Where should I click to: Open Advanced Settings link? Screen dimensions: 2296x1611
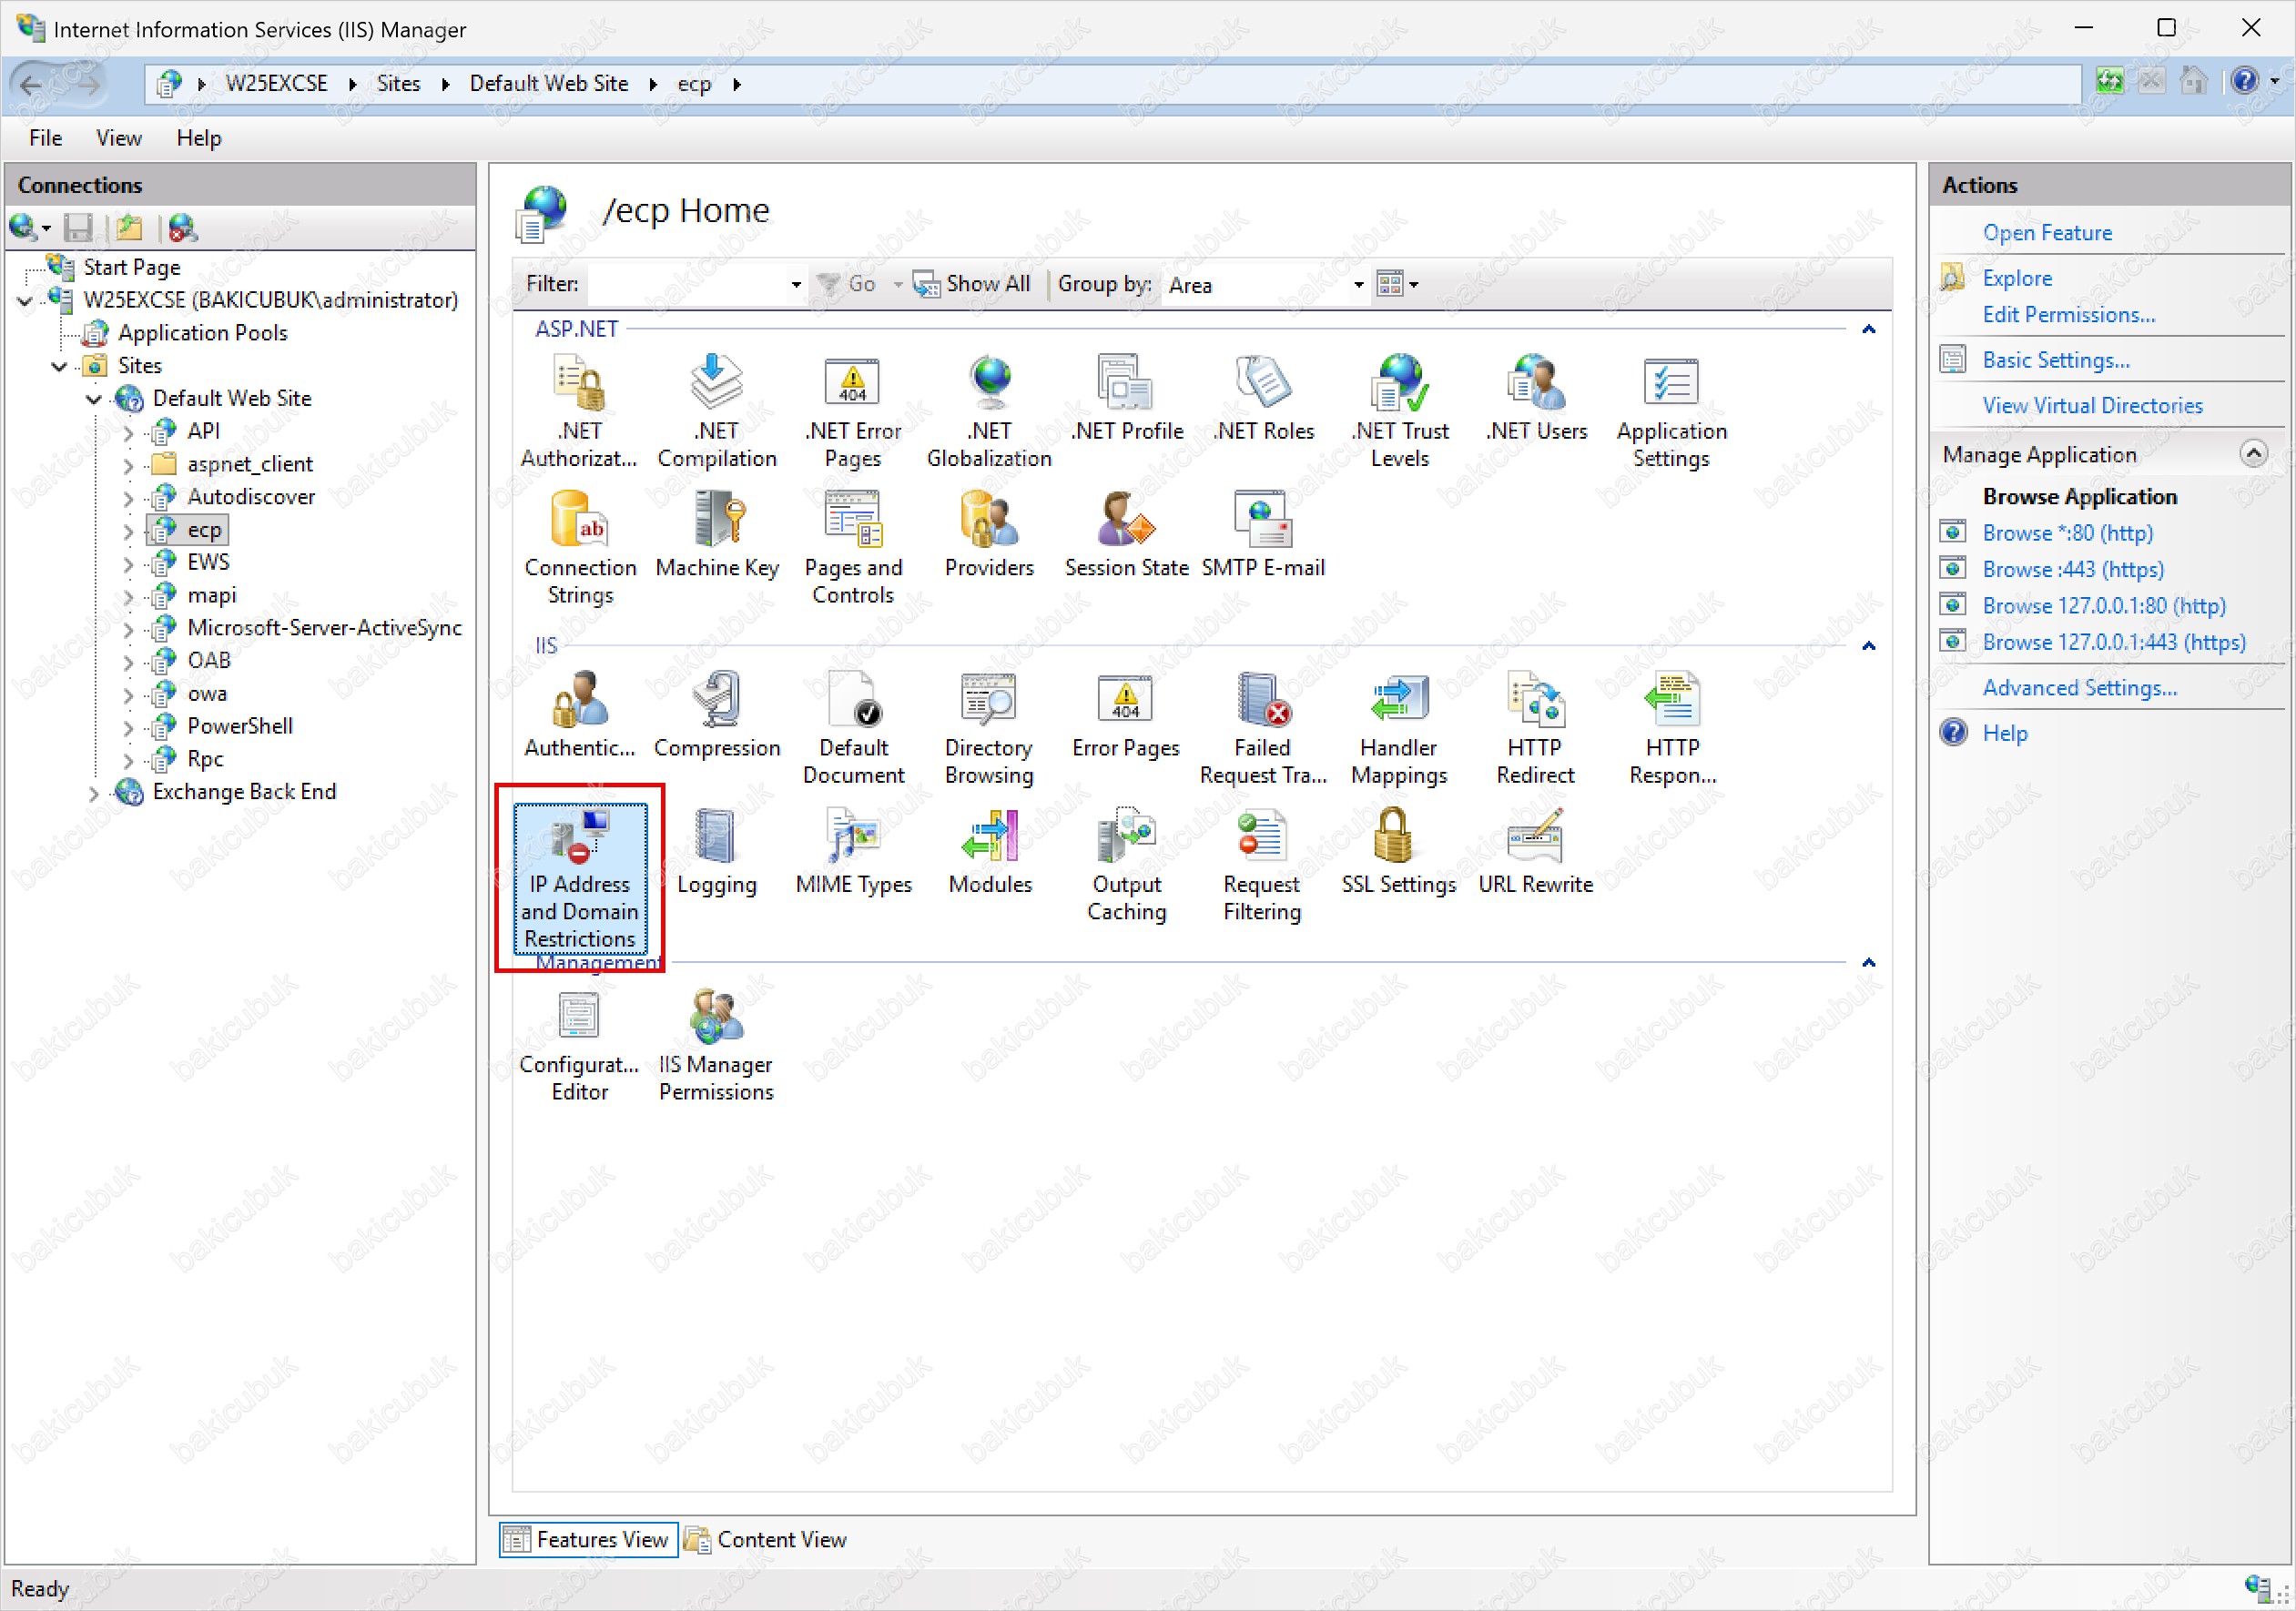pyautogui.click(x=2079, y=688)
